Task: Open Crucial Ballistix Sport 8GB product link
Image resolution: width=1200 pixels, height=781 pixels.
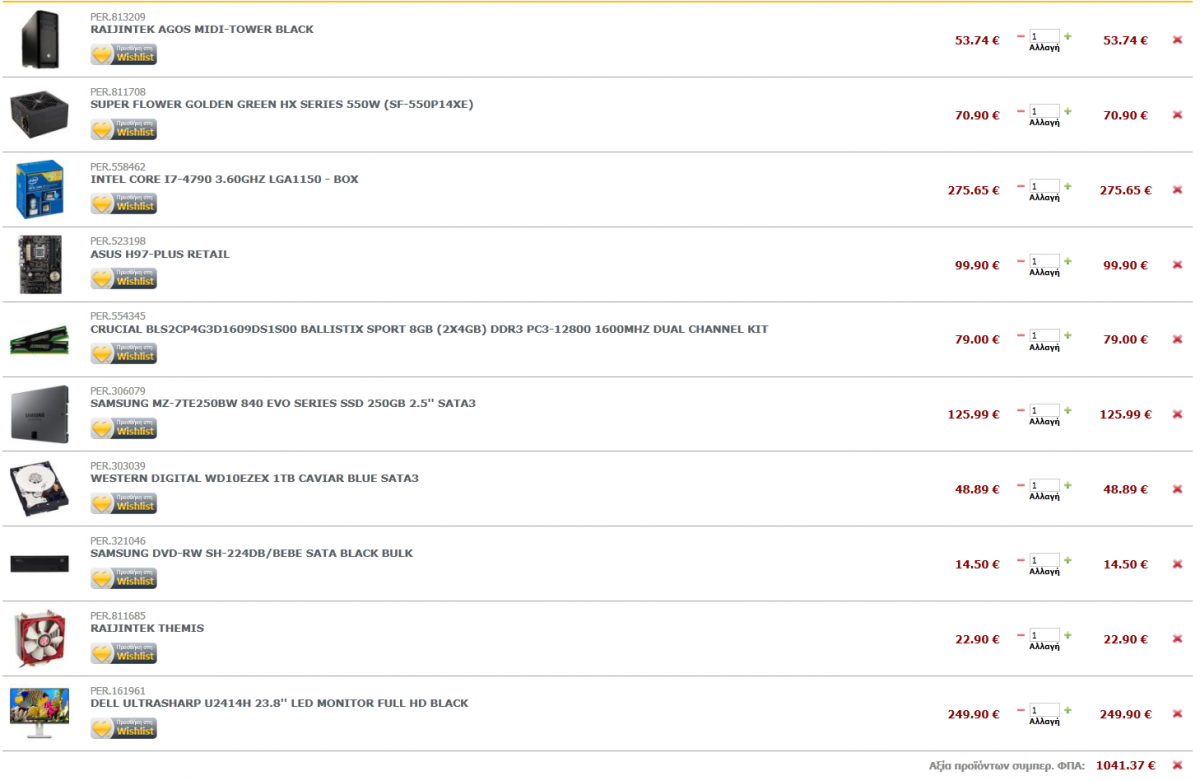Action: point(429,329)
